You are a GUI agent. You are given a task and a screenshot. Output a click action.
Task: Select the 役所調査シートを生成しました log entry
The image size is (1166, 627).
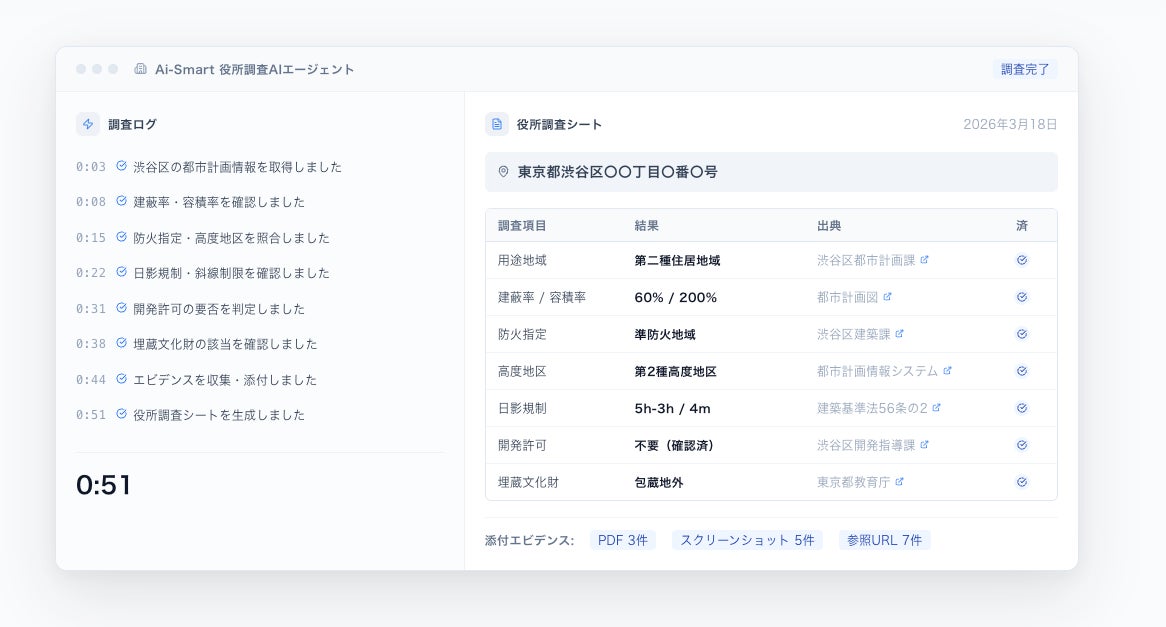(x=218, y=415)
